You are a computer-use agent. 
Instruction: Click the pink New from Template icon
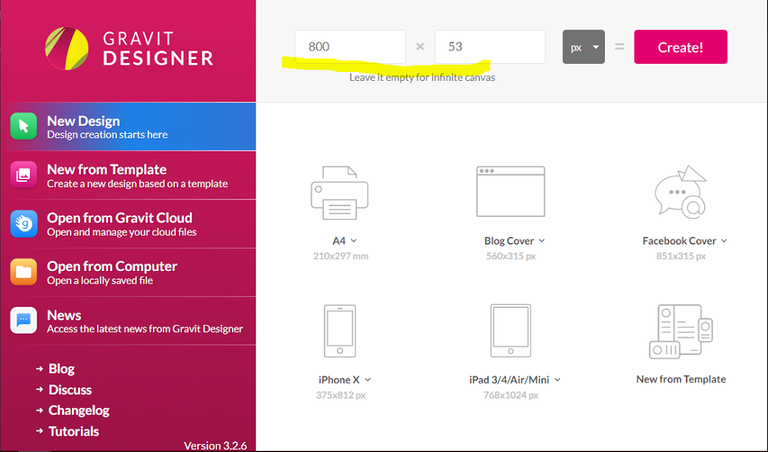tap(24, 175)
